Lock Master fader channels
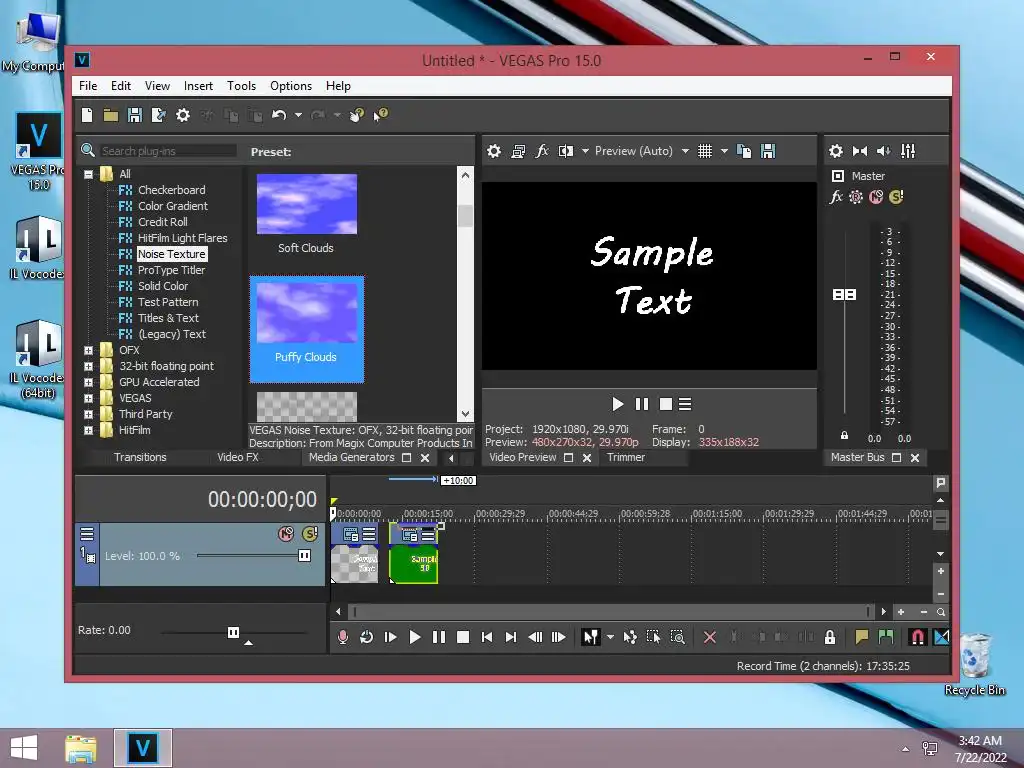This screenshot has width=1024, height=768. click(x=844, y=436)
